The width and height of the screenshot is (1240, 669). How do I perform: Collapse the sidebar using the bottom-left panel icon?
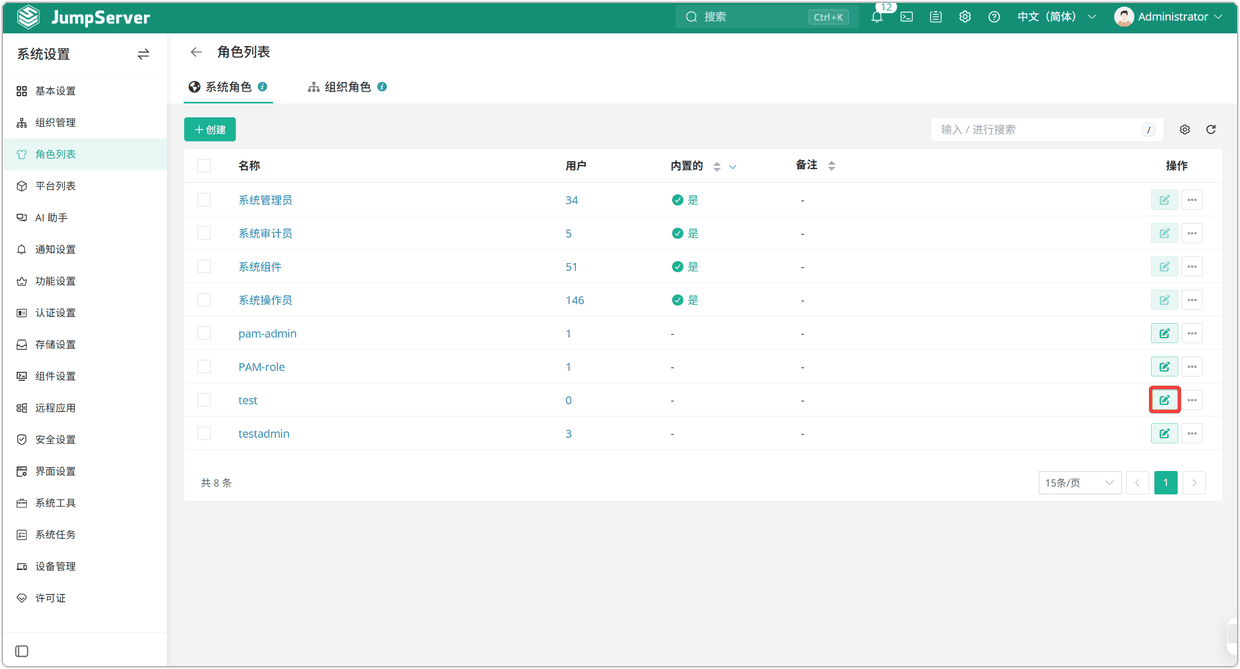[x=22, y=651]
